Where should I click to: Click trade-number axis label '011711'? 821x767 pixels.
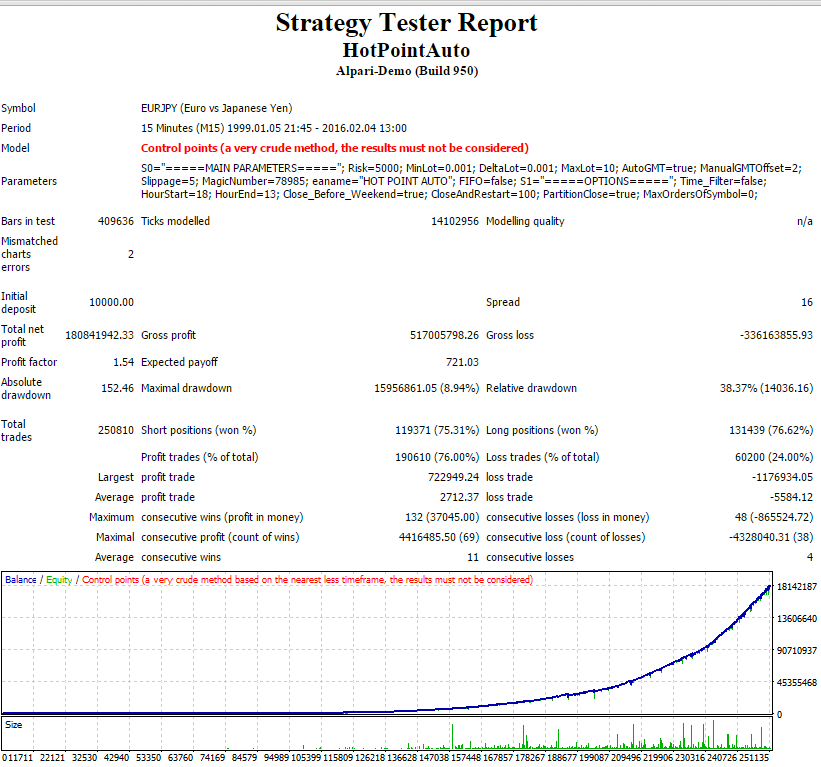tap(17, 758)
